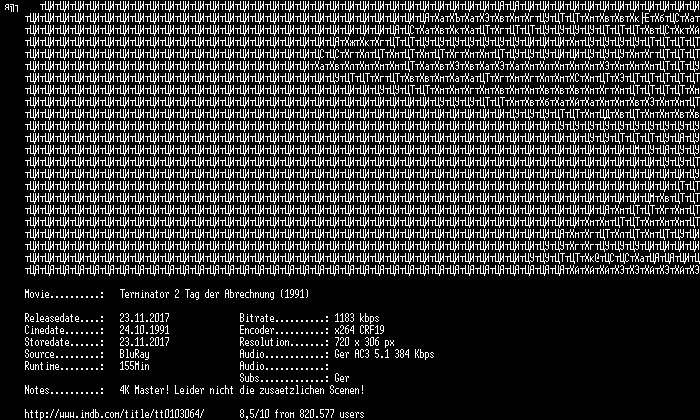Click the empty second Audio field label

coord(284,366)
